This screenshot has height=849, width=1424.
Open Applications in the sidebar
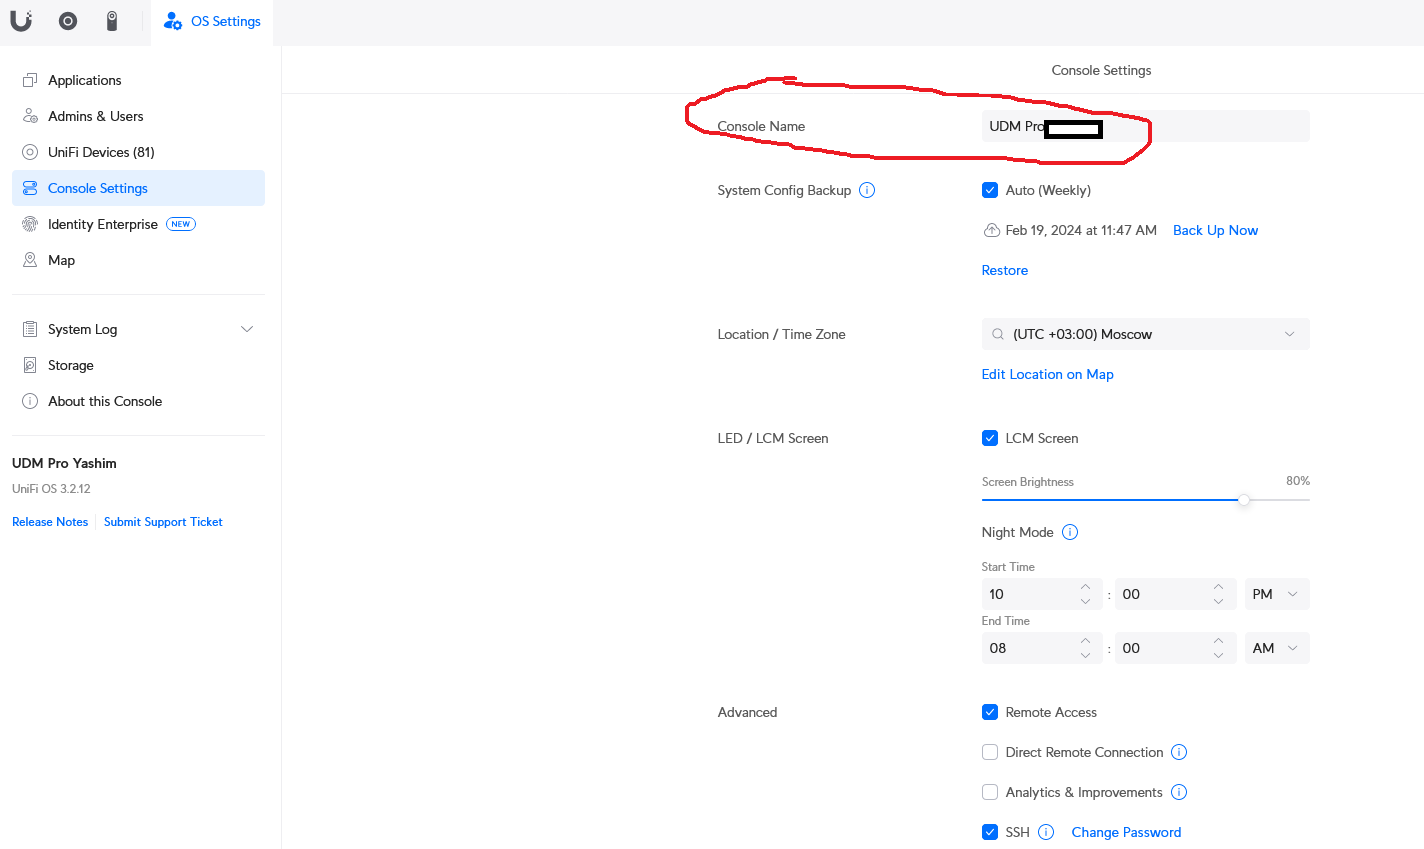click(138, 80)
